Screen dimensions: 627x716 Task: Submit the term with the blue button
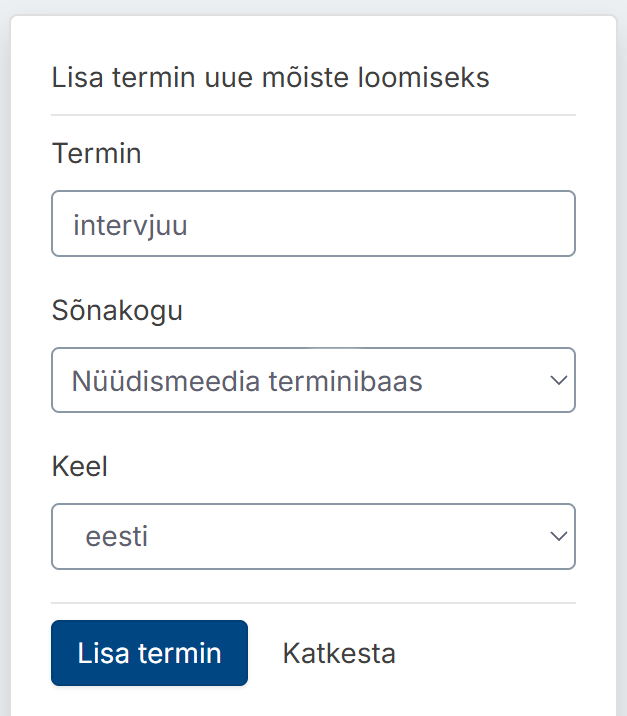[149, 653]
